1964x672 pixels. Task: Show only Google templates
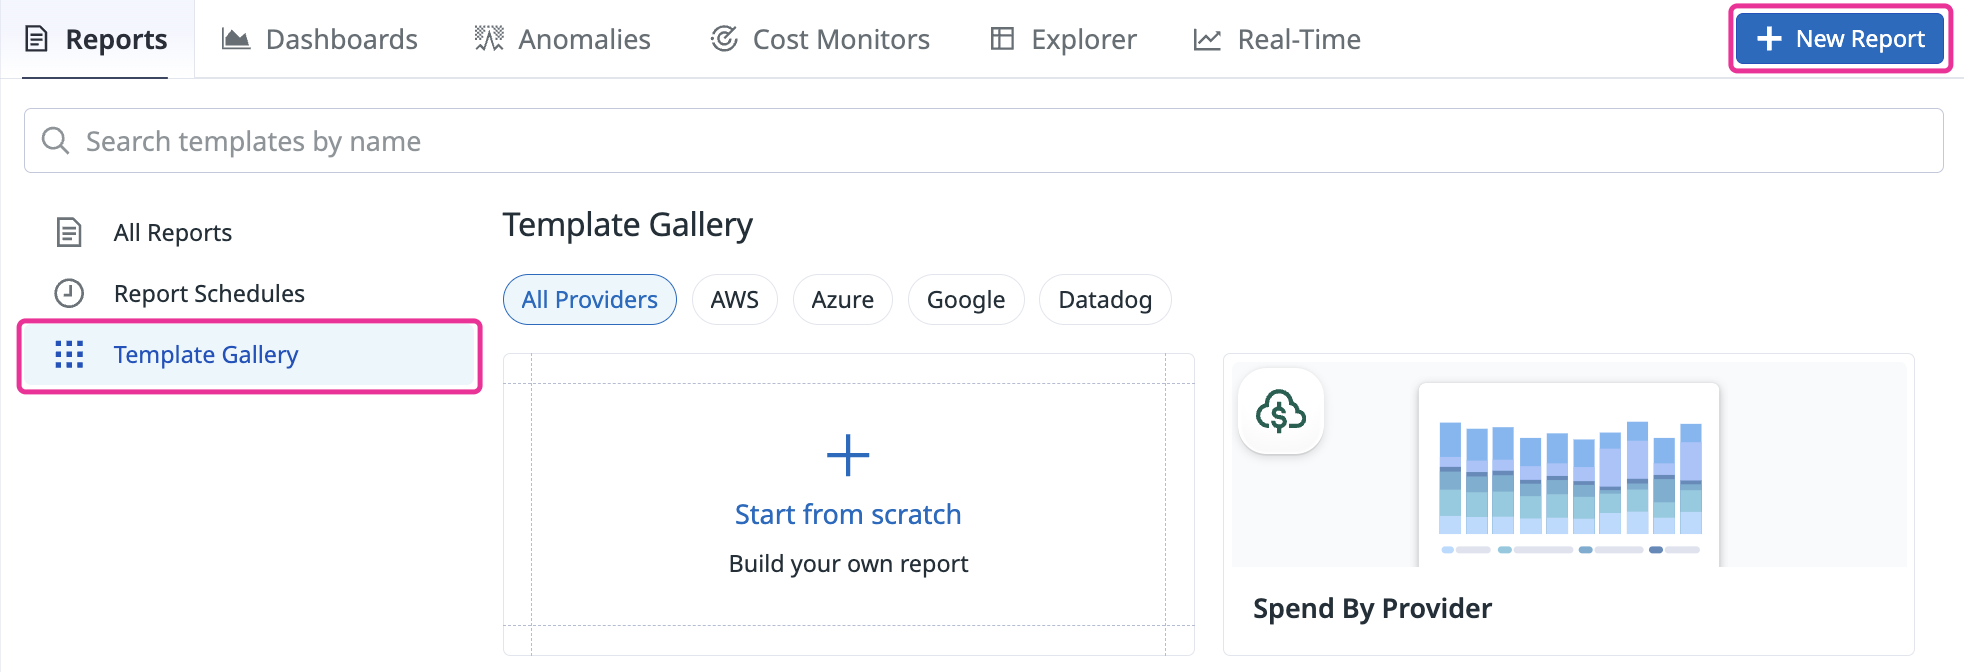(x=965, y=300)
